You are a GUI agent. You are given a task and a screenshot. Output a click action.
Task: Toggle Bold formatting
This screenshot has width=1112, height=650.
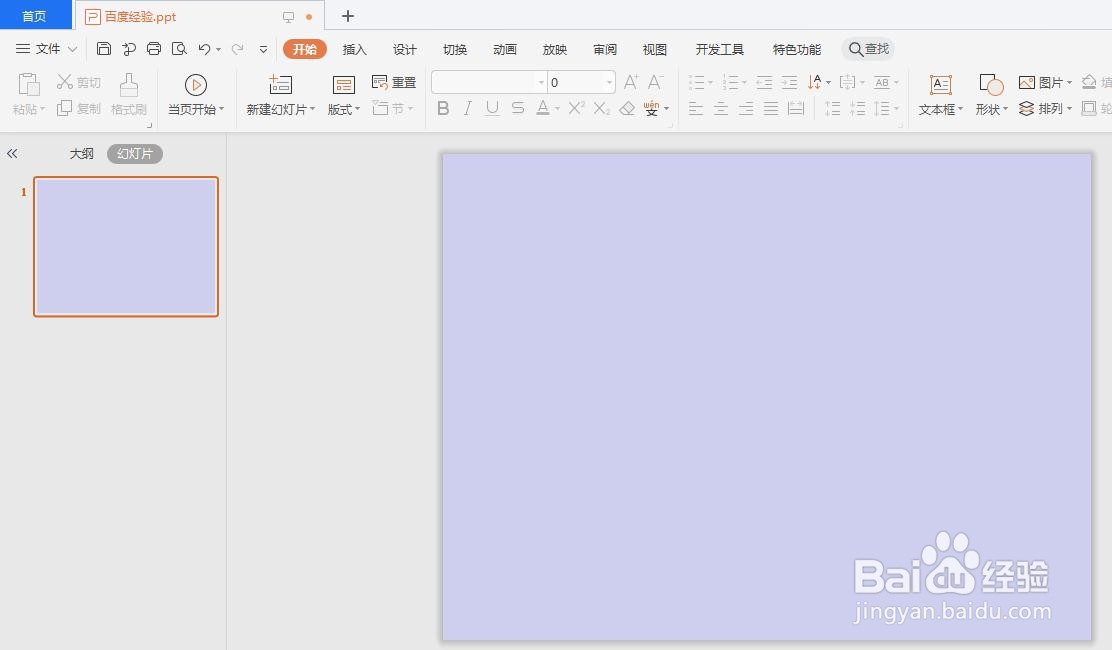(x=443, y=108)
